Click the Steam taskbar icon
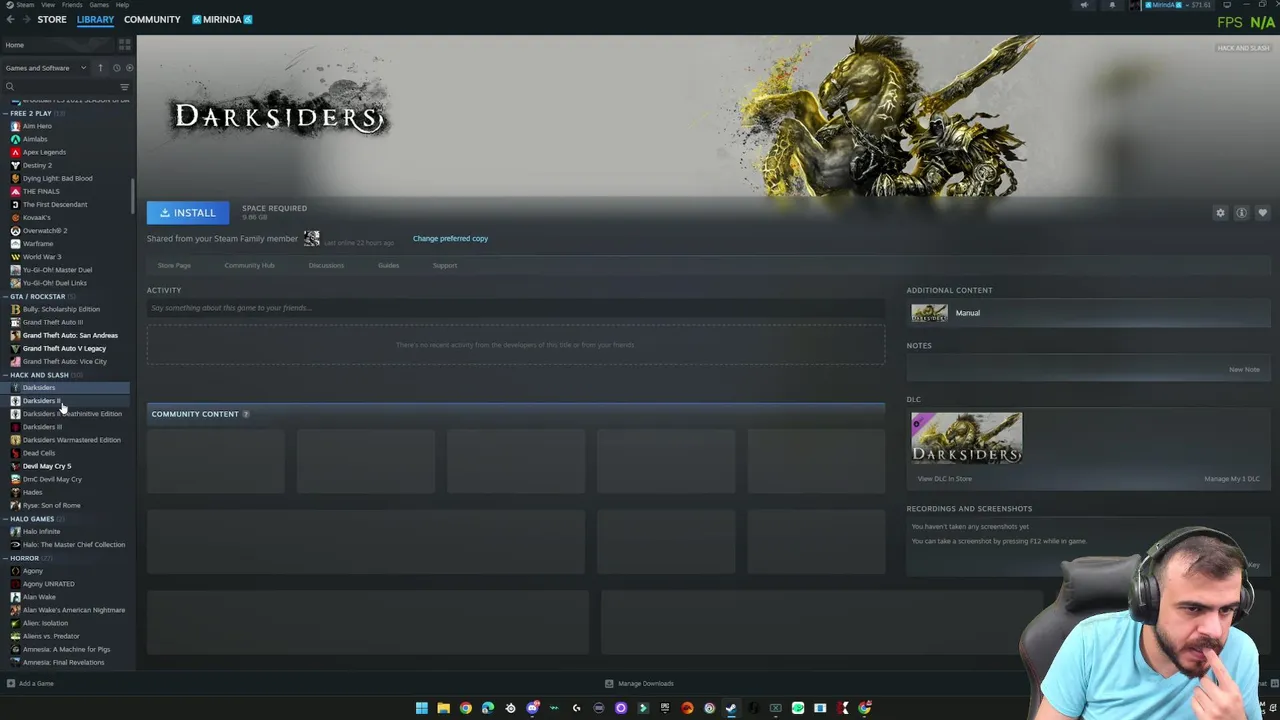The image size is (1280, 720). click(x=731, y=708)
